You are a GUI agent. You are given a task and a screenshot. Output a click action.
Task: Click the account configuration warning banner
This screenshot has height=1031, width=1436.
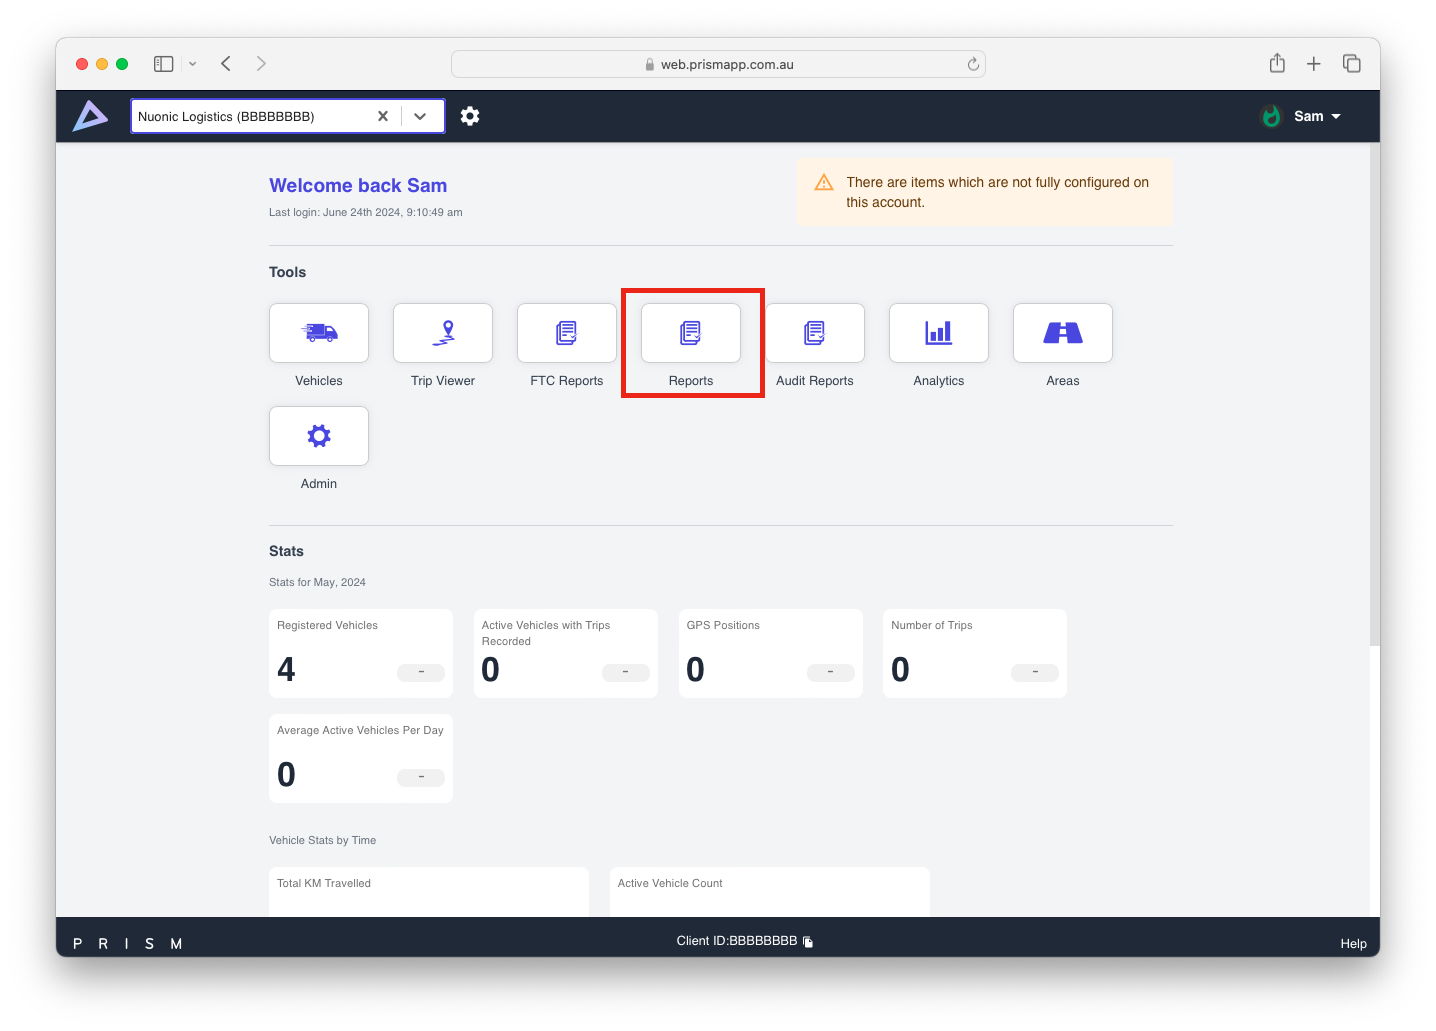pyautogui.click(x=985, y=192)
